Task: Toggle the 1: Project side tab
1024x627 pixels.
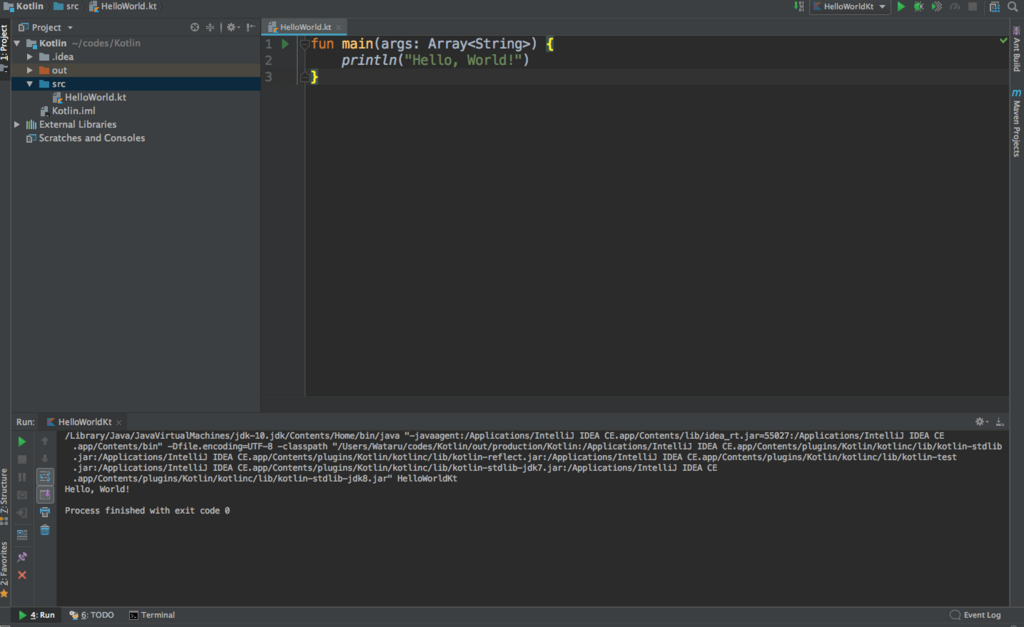Action: [5, 46]
